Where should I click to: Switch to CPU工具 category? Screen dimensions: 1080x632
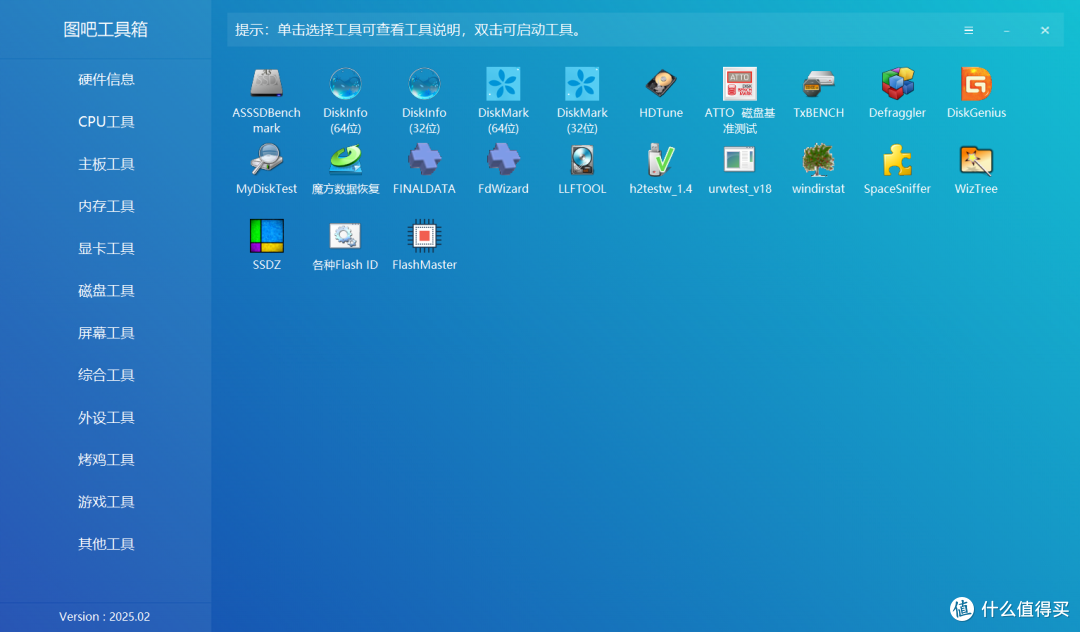click(x=106, y=122)
